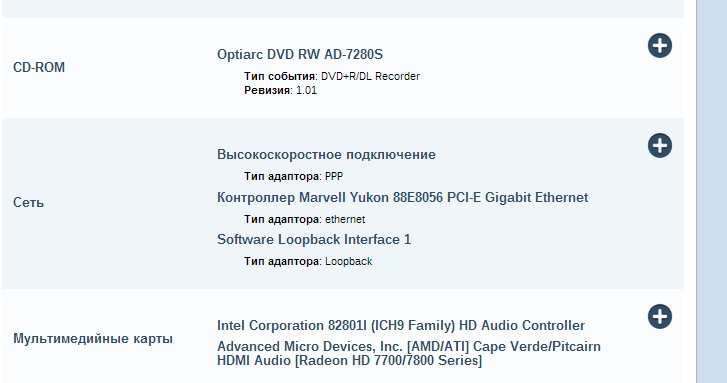Click the Тип события label text
Screen dimensions: 727x383
tap(280, 76)
